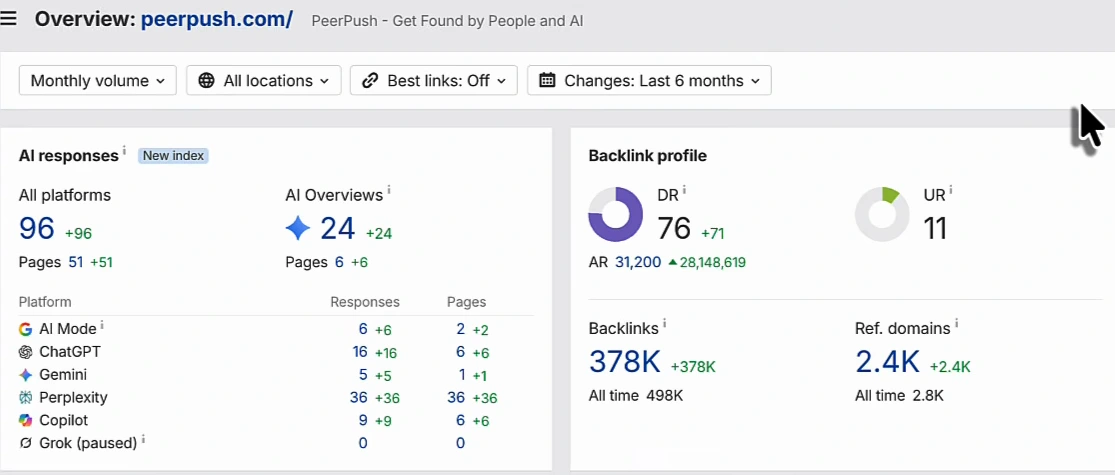Open the hamburger menu icon

pyautogui.click(x=9, y=18)
